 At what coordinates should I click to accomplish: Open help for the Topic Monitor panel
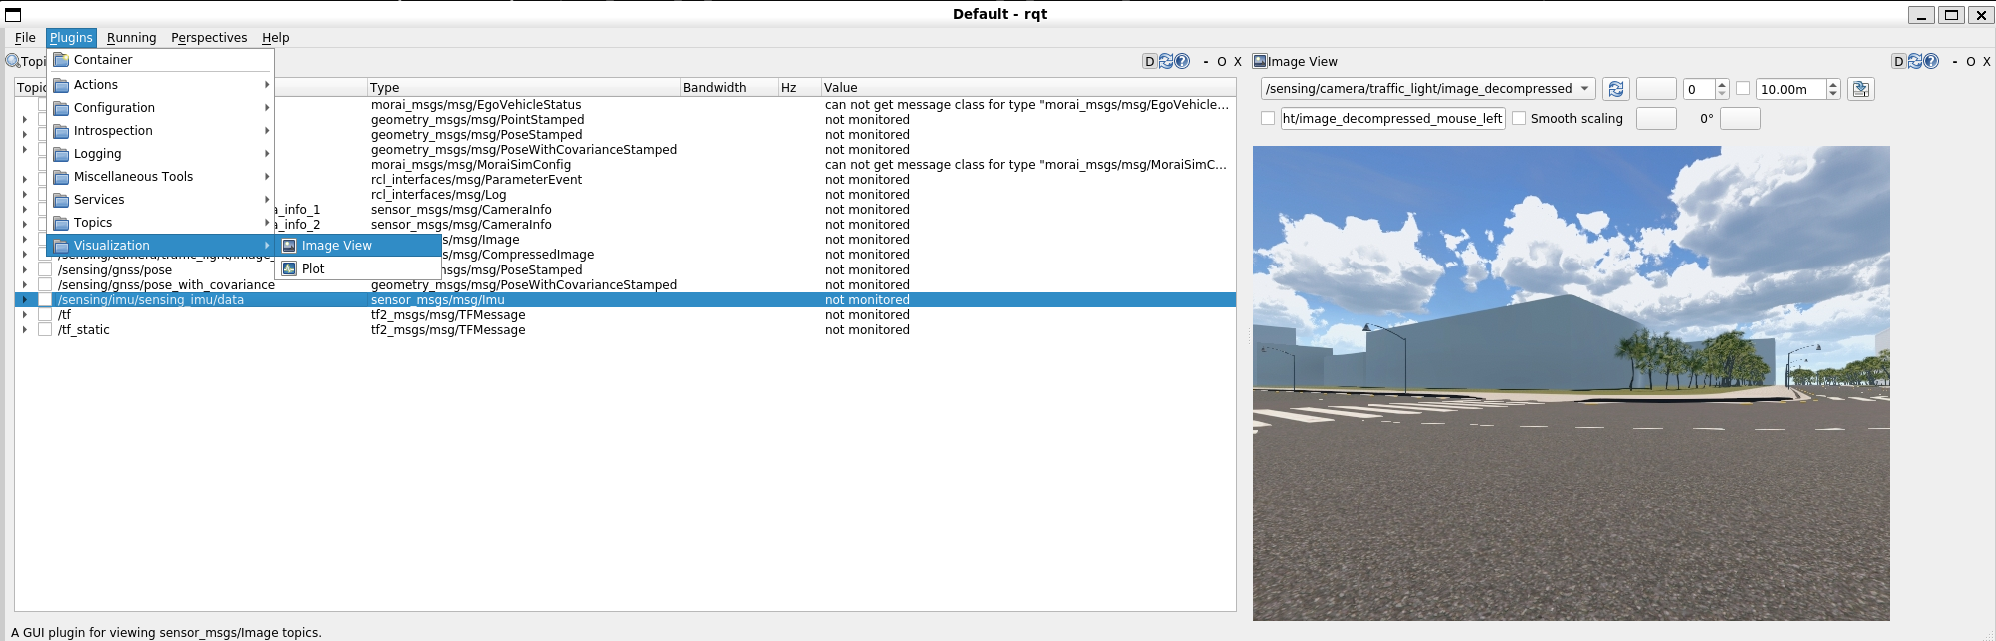(x=1182, y=61)
